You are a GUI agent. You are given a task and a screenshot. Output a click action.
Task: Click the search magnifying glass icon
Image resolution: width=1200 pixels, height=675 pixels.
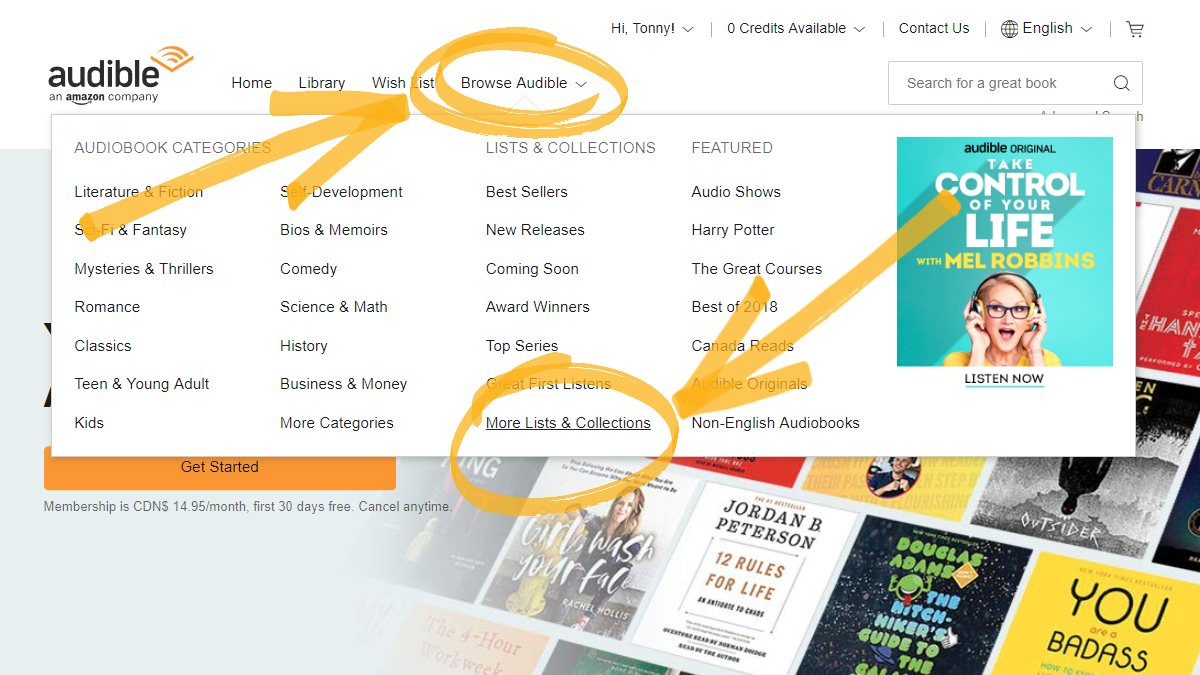[x=1121, y=83]
